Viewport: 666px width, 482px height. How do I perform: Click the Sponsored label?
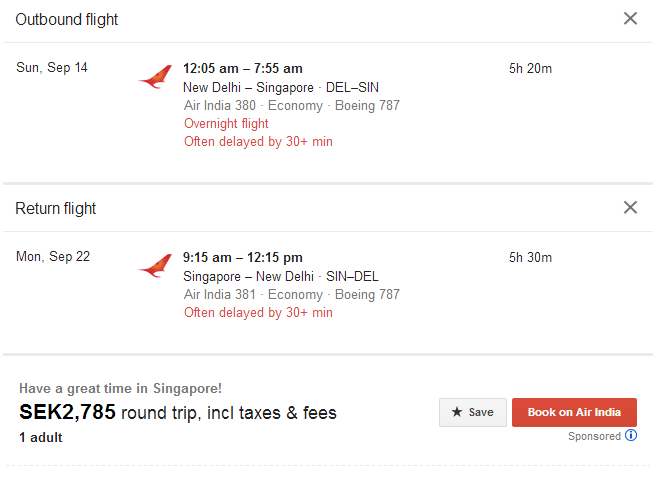pyautogui.click(x=595, y=436)
